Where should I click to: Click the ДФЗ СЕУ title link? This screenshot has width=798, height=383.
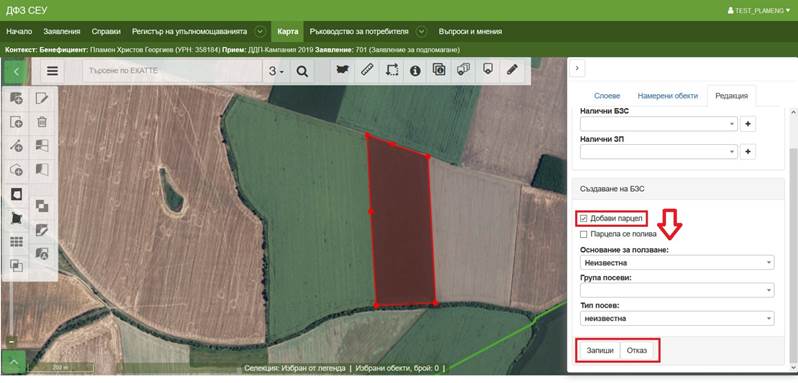pos(26,10)
